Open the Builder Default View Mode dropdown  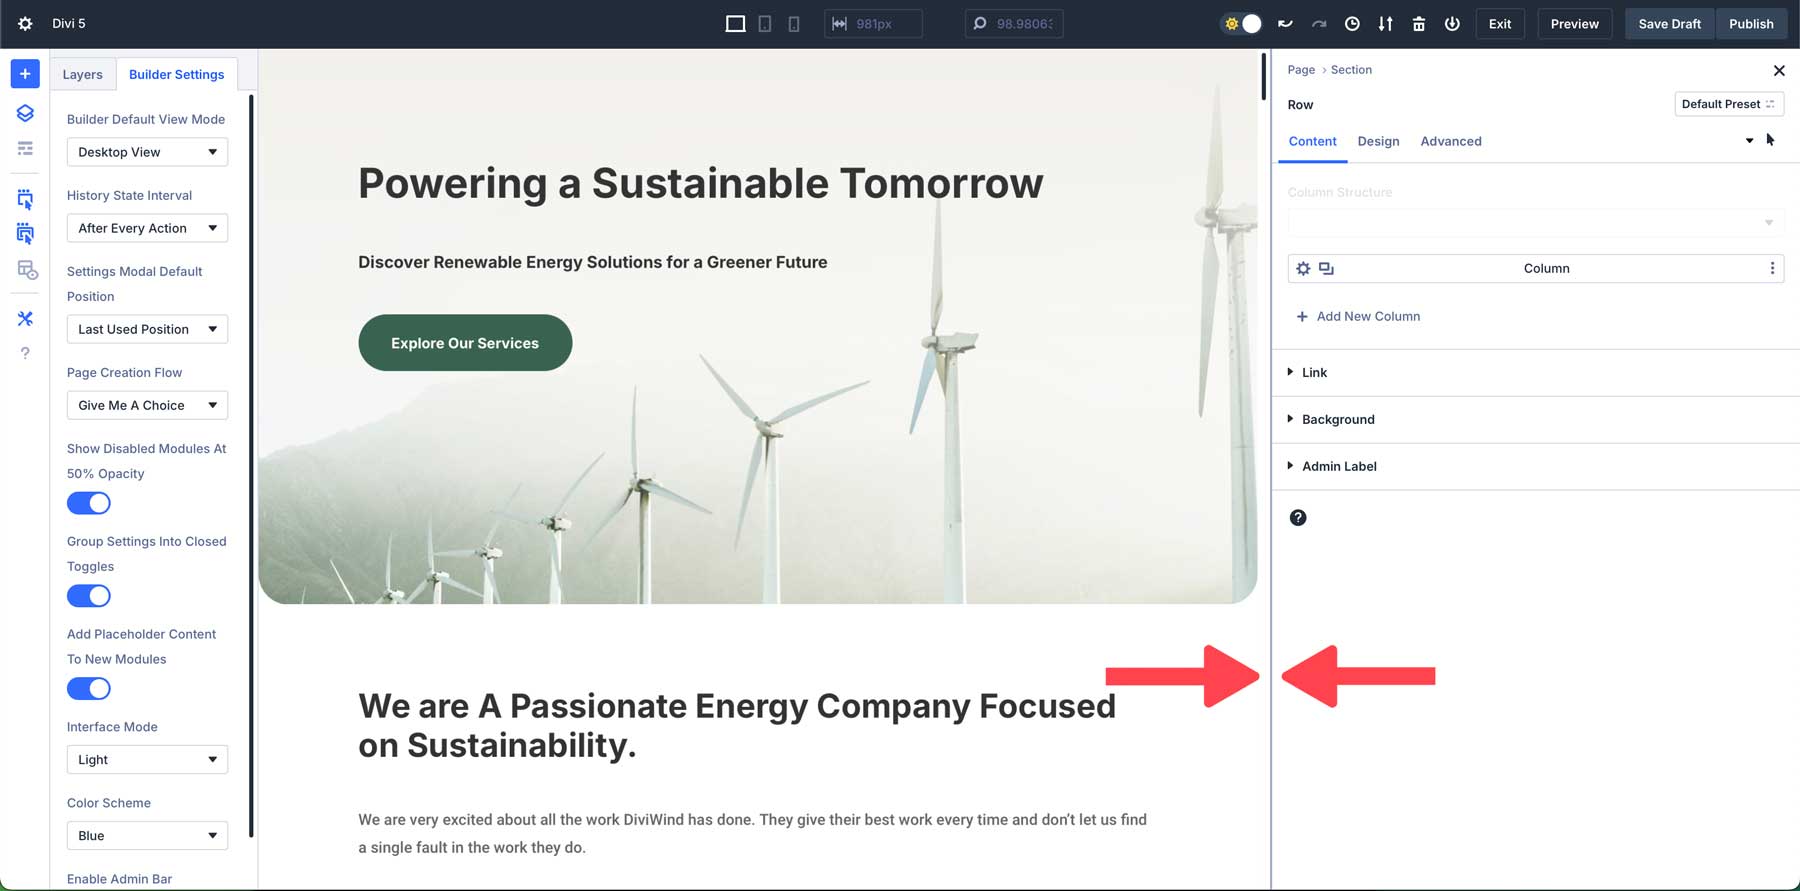point(147,152)
